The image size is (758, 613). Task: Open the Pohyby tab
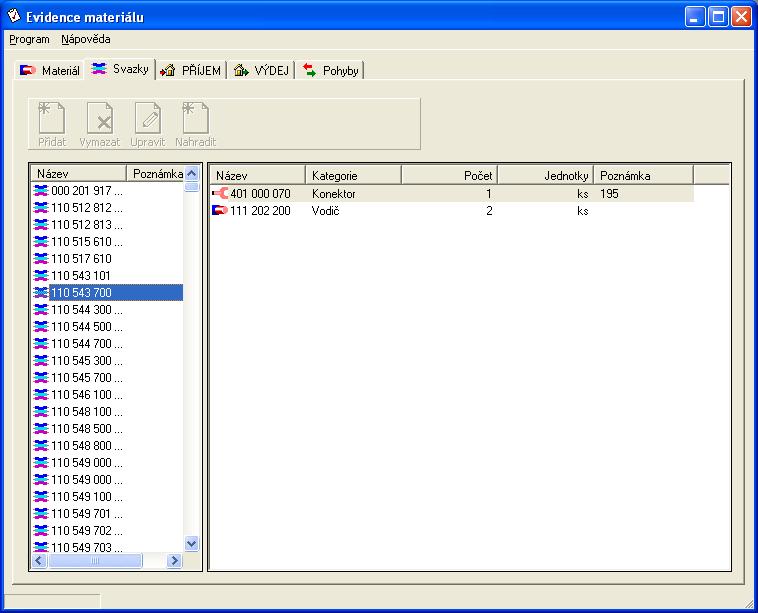(331, 71)
